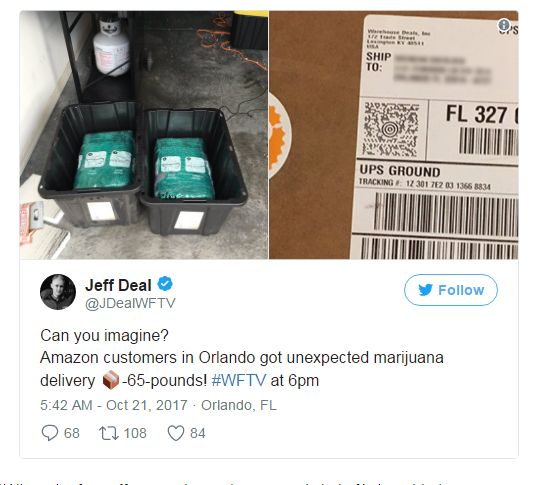Click the 68 replies count
This screenshot has height=485, width=539.
pyautogui.click(x=72, y=433)
